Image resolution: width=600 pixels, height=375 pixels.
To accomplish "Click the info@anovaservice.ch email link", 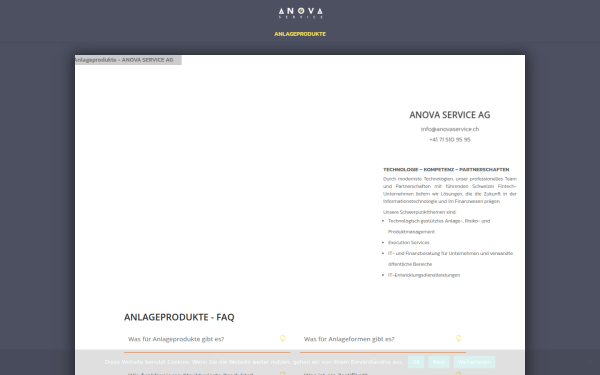I will [x=450, y=129].
